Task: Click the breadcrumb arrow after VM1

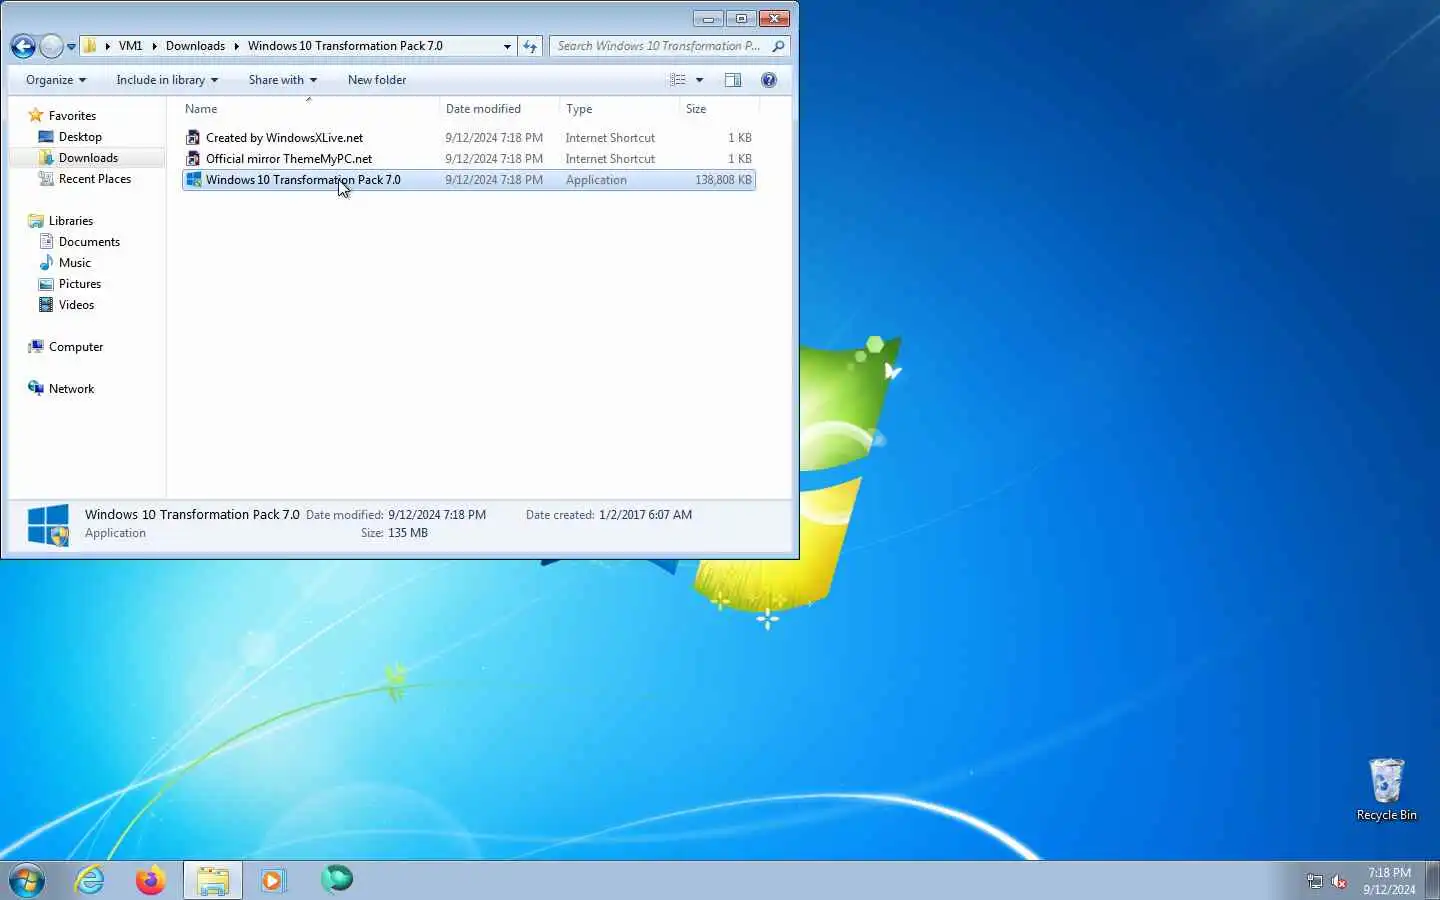Action: (x=154, y=46)
